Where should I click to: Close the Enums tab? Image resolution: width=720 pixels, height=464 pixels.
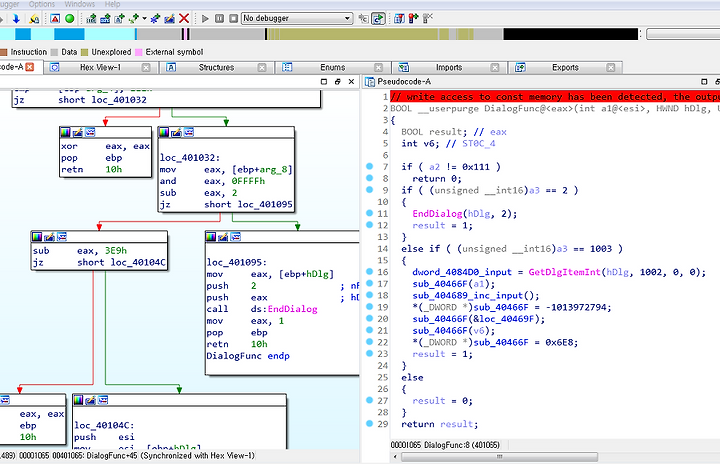(x=378, y=68)
